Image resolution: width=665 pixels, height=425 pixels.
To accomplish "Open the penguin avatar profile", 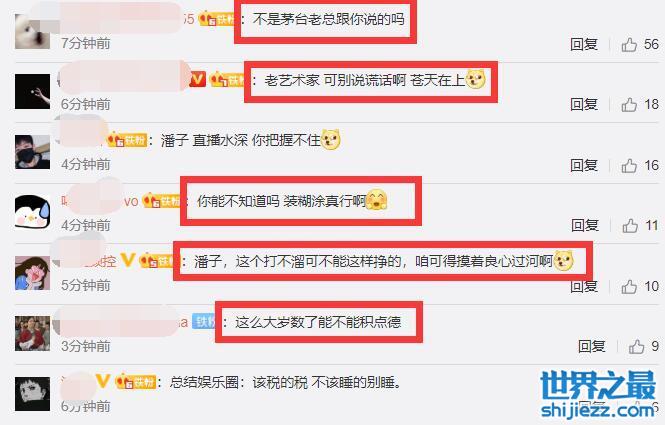I will pyautogui.click(x=32, y=212).
